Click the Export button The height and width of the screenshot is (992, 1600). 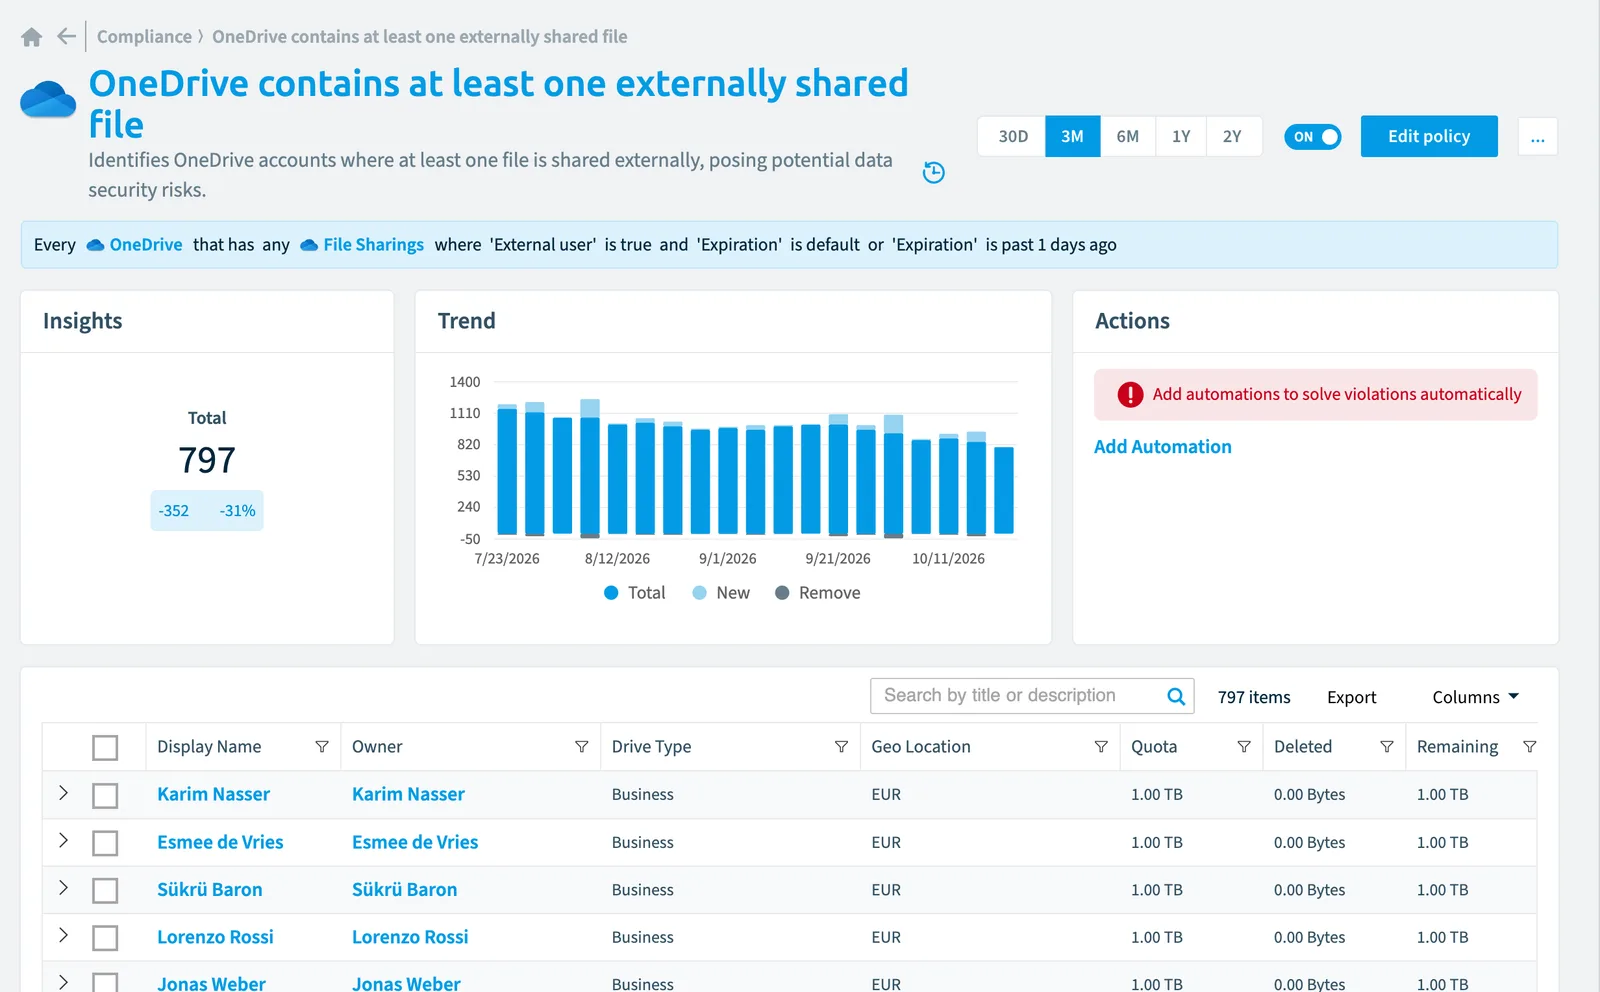1351,697
